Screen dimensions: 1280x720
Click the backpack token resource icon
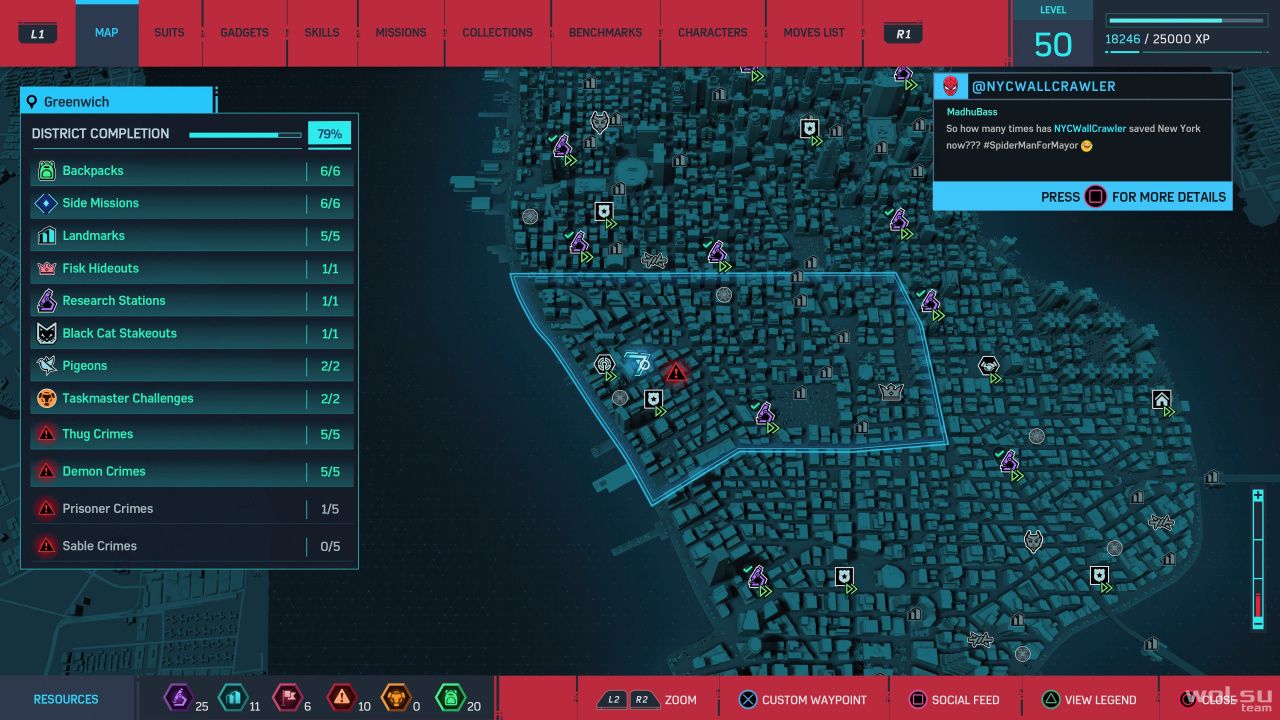(x=450, y=697)
